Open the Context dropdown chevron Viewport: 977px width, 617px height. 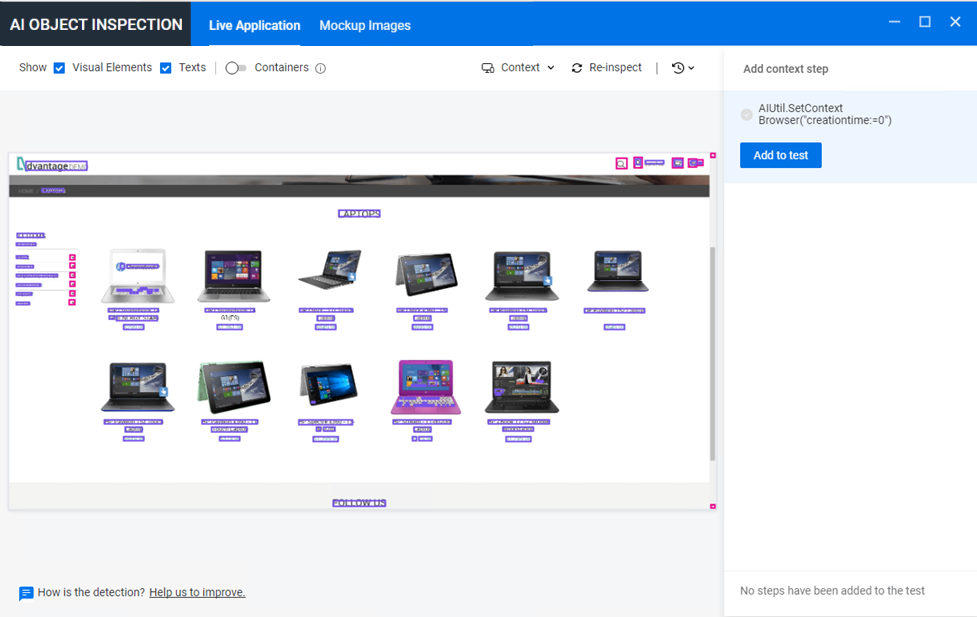[x=553, y=67]
